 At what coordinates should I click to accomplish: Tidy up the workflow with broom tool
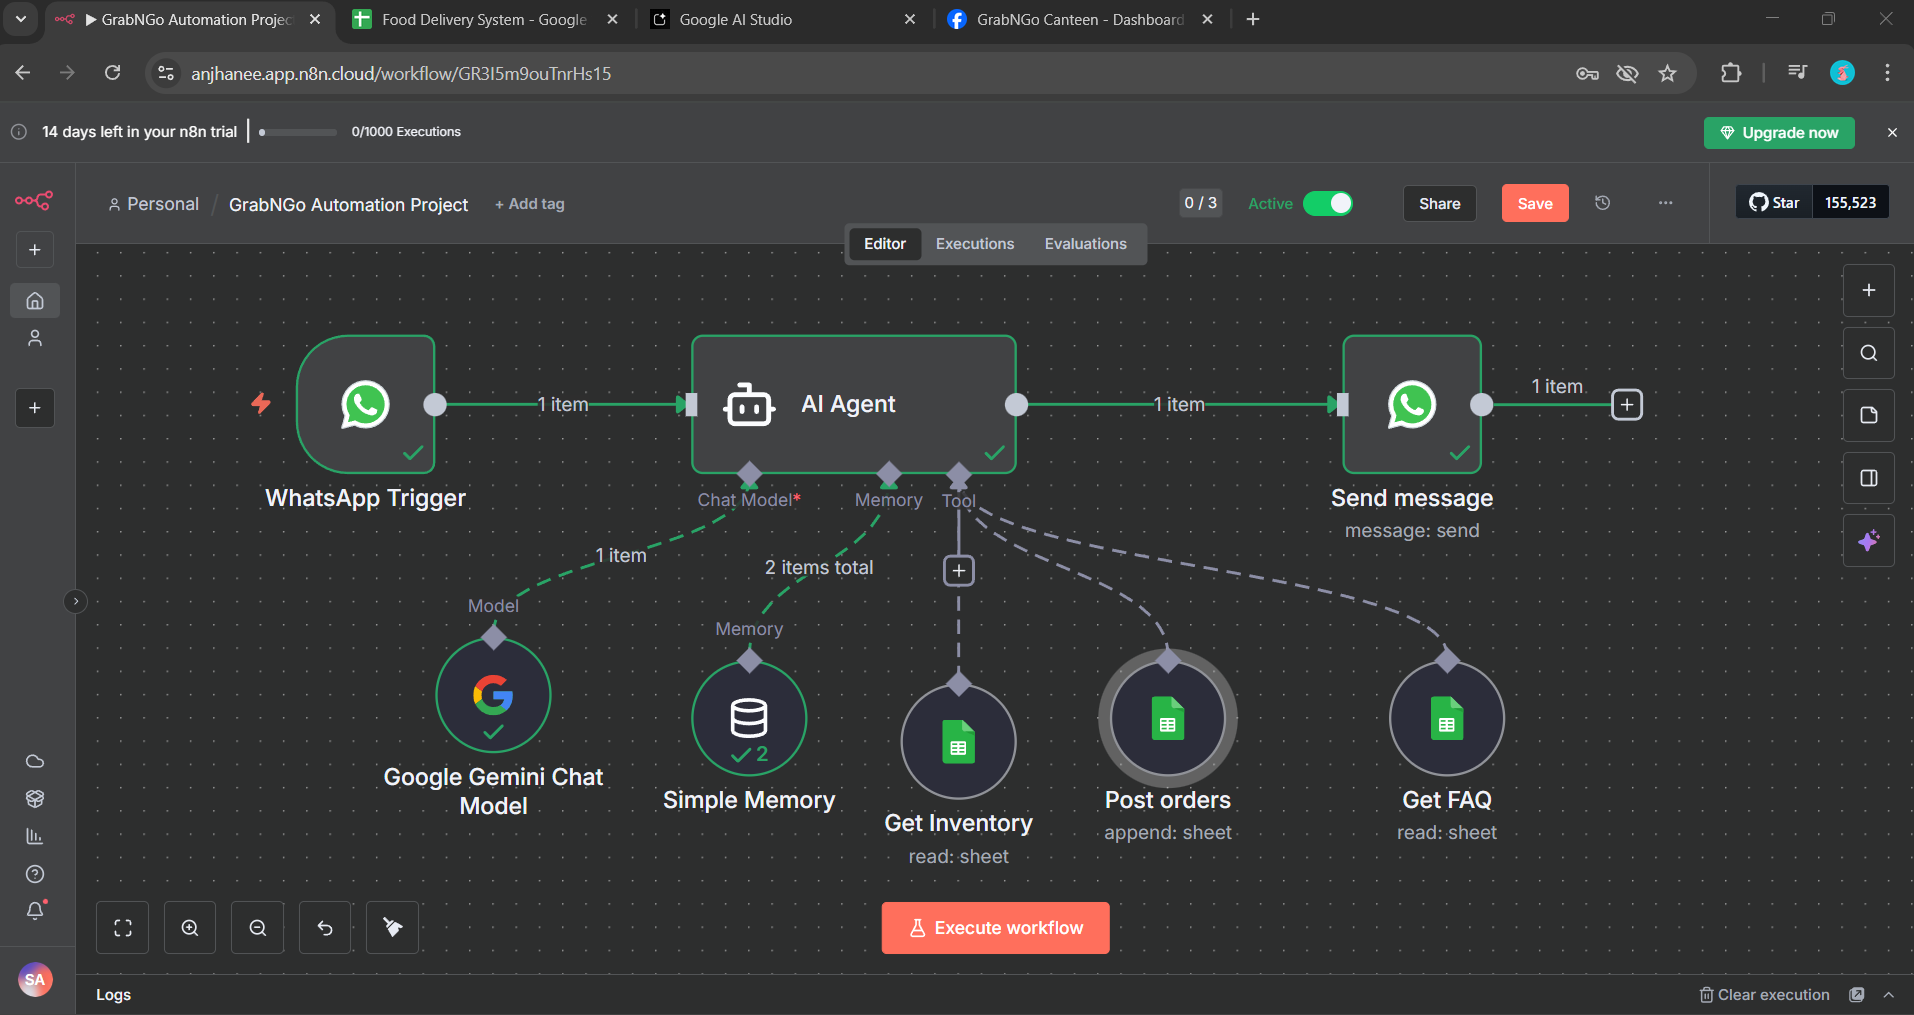coord(391,927)
